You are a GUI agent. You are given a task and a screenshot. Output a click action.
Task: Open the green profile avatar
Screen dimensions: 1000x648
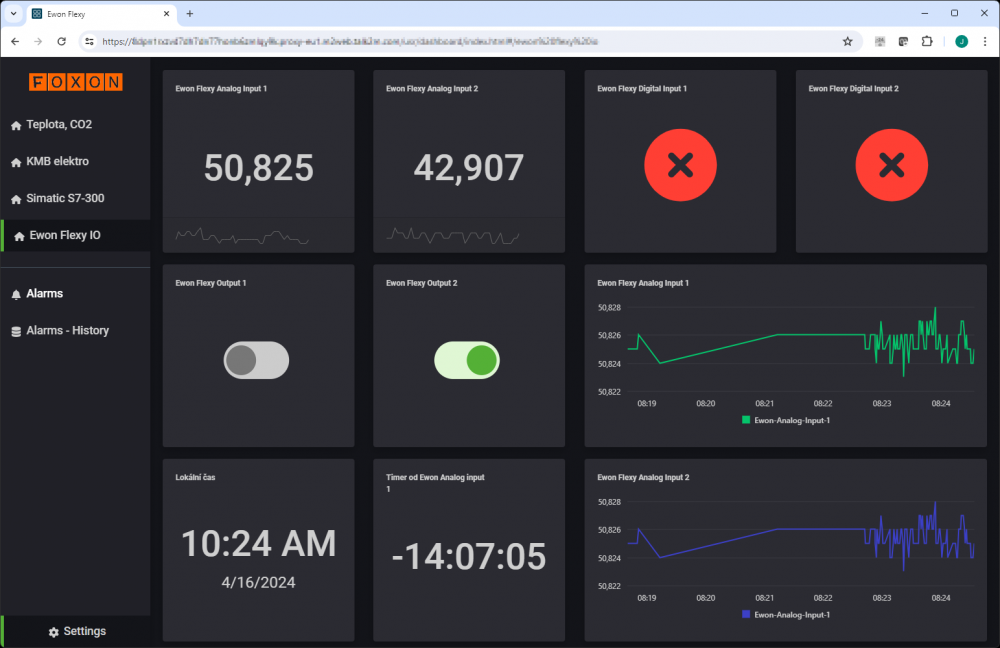962,41
